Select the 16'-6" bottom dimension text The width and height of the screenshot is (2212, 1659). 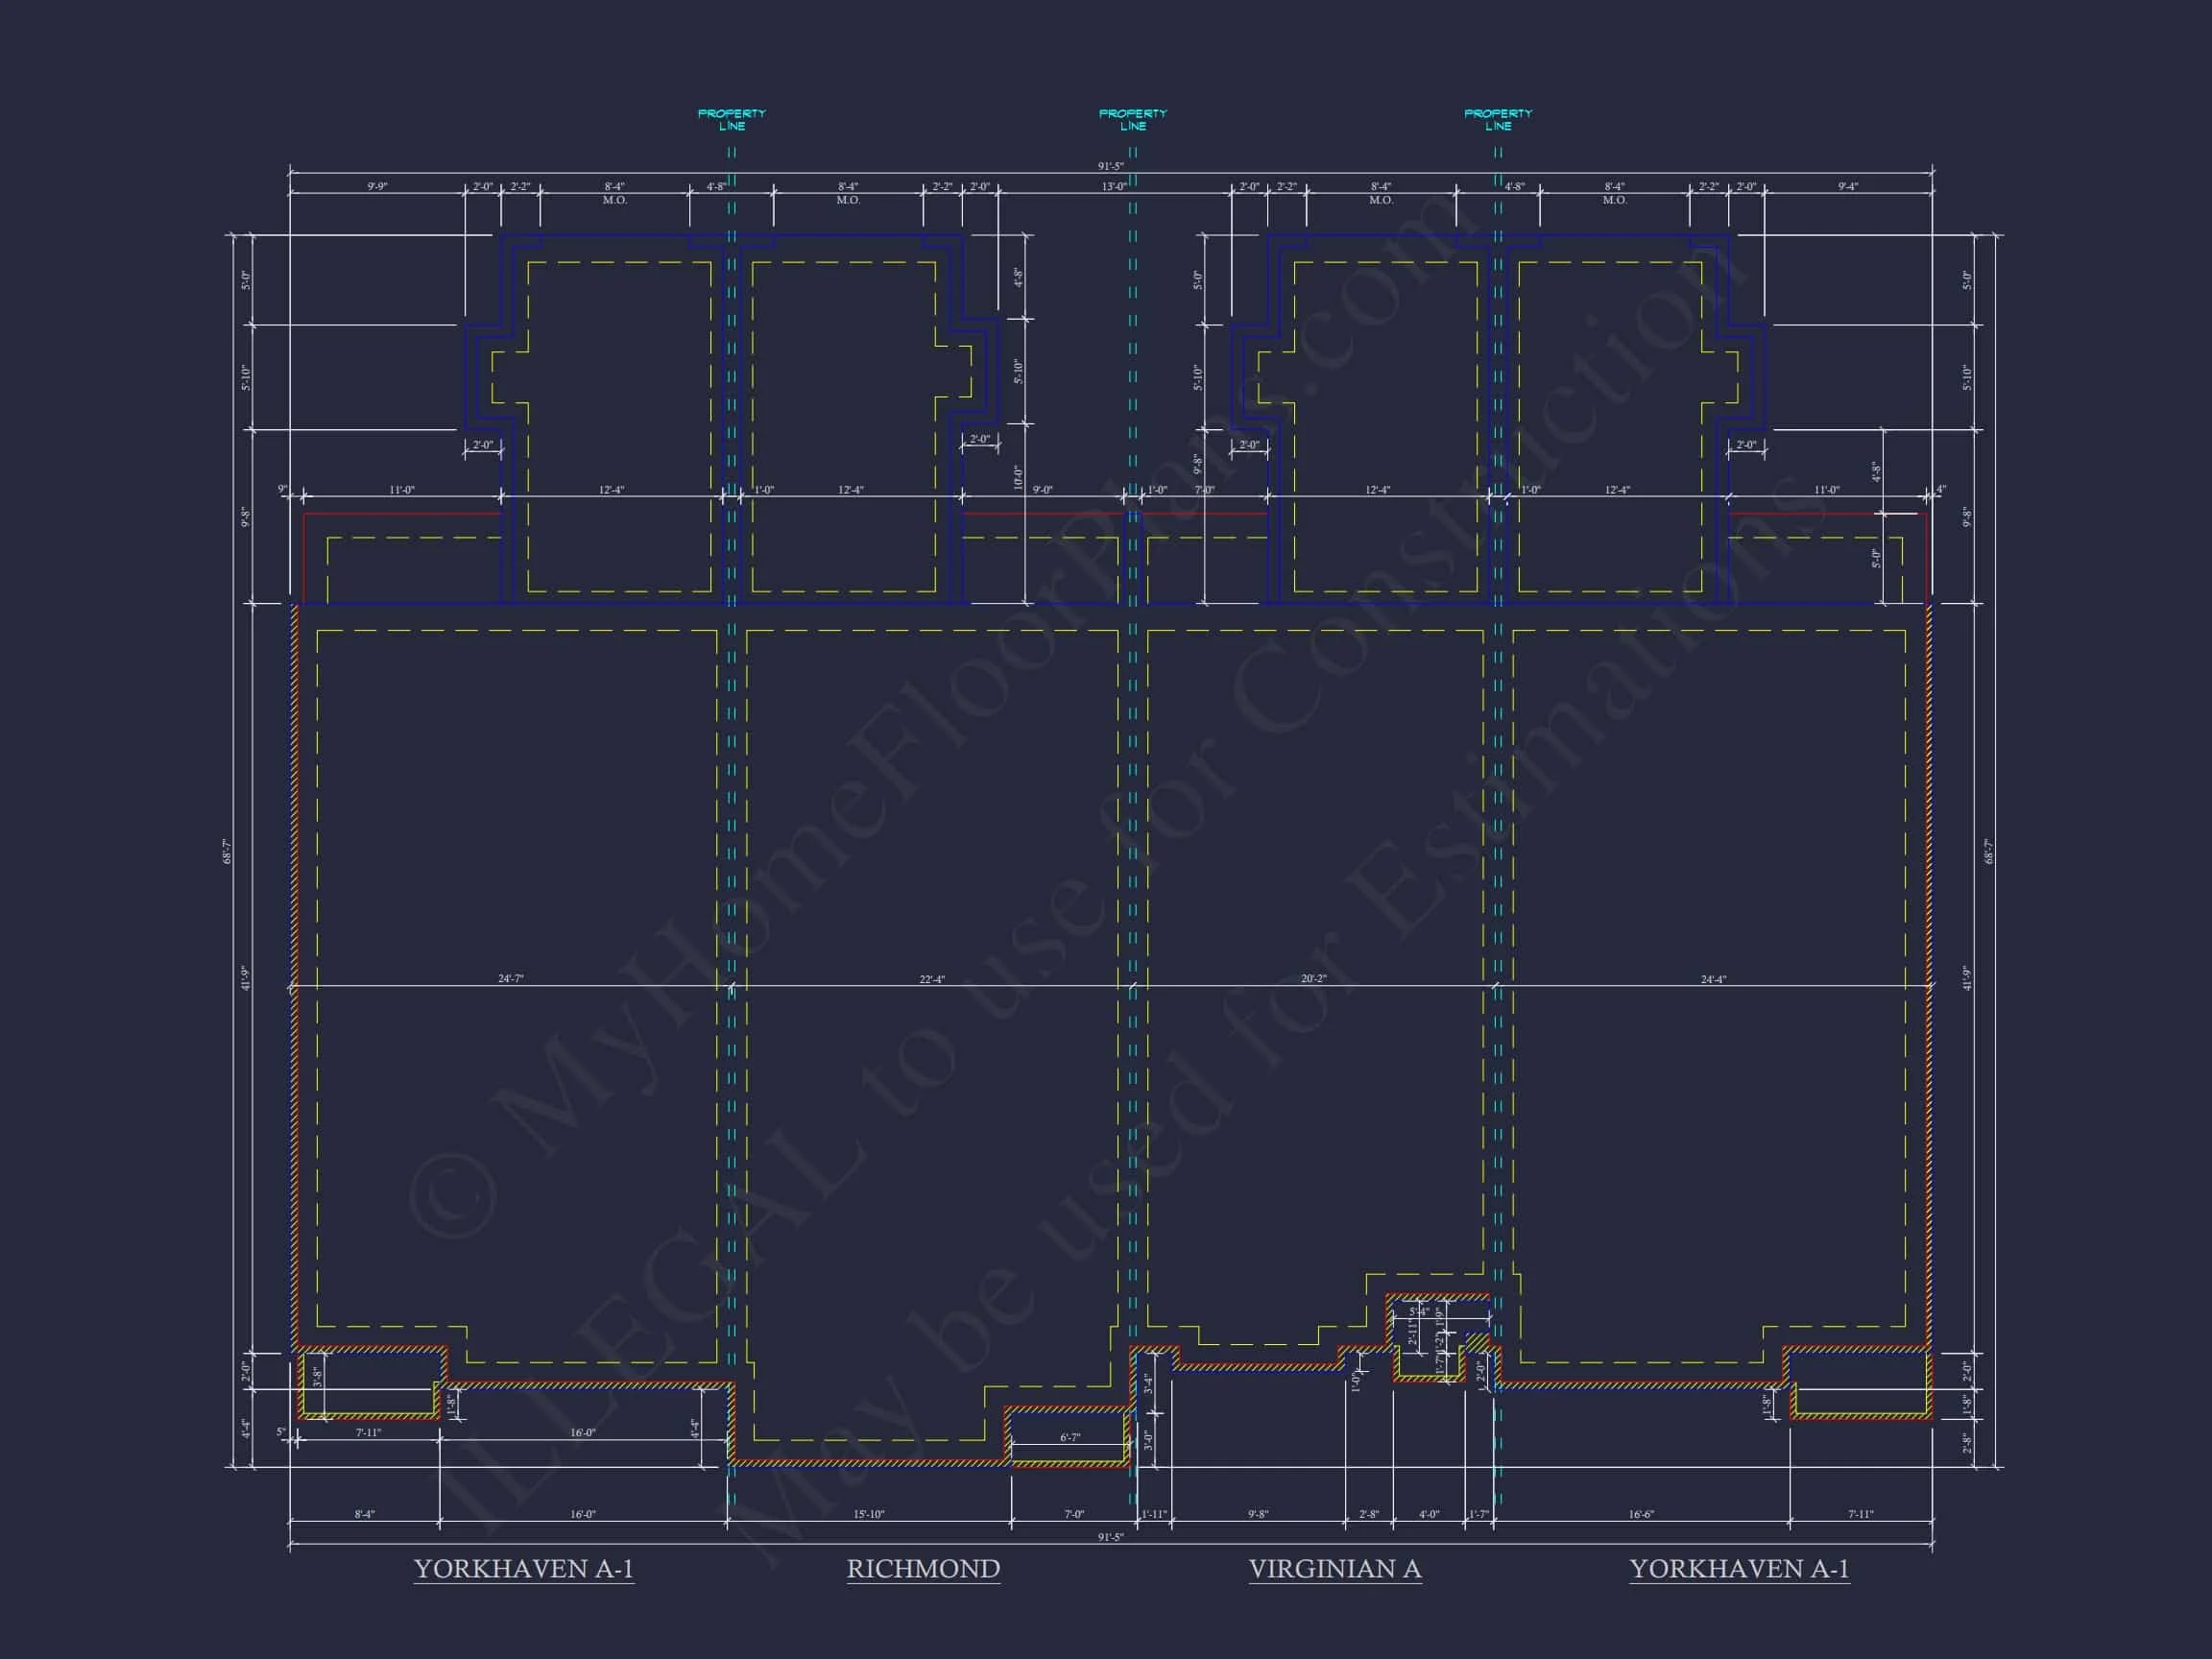[1641, 1514]
